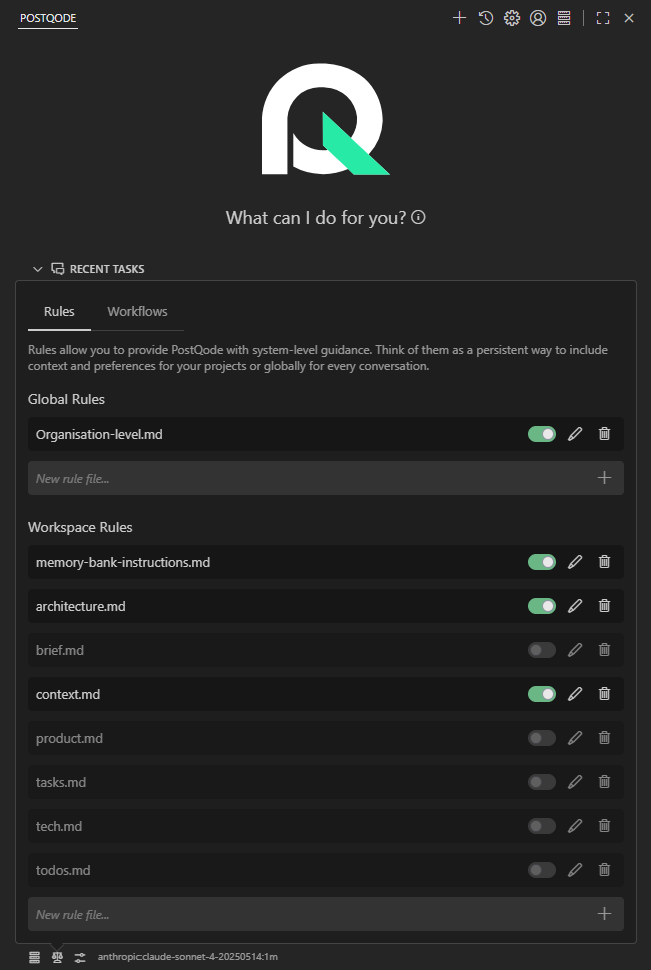Collapse the Recent Tasks section
This screenshot has height=970, width=651.
(38, 269)
